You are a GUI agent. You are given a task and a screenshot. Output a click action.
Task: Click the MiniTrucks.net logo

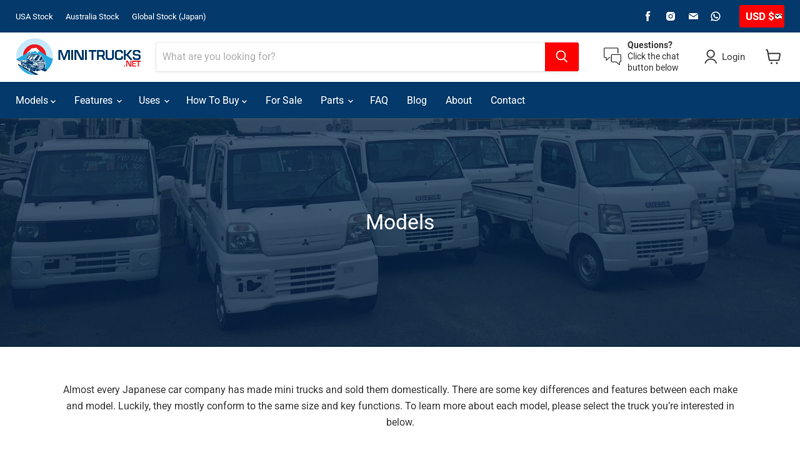pyautogui.click(x=78, y=57)
